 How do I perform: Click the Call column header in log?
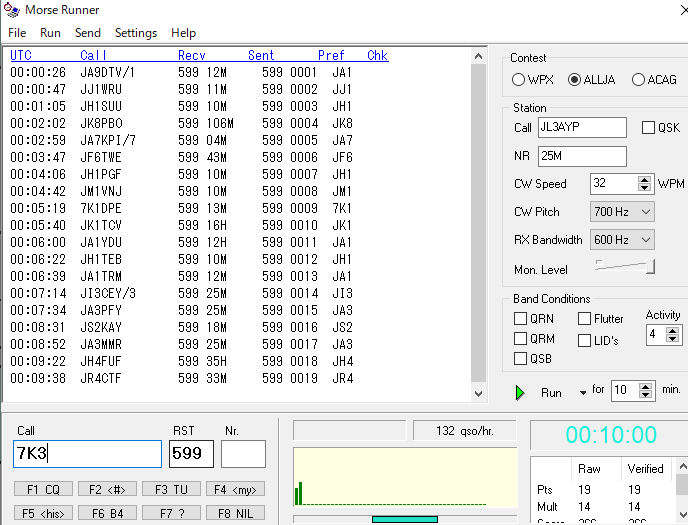coord(93,55)
